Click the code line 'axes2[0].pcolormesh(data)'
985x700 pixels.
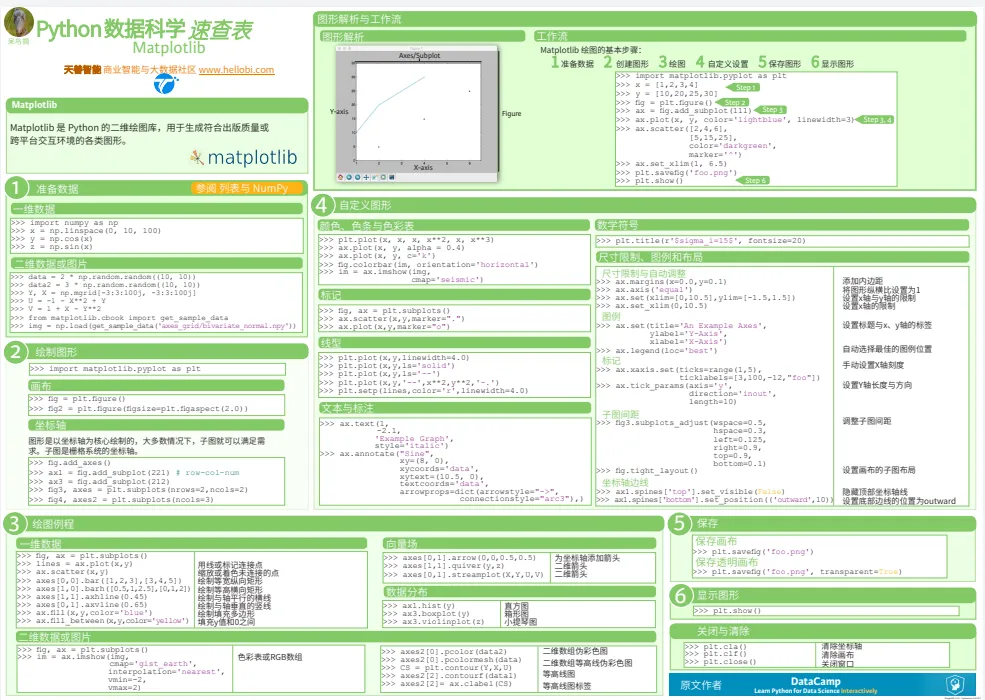(x=452, y=660)
